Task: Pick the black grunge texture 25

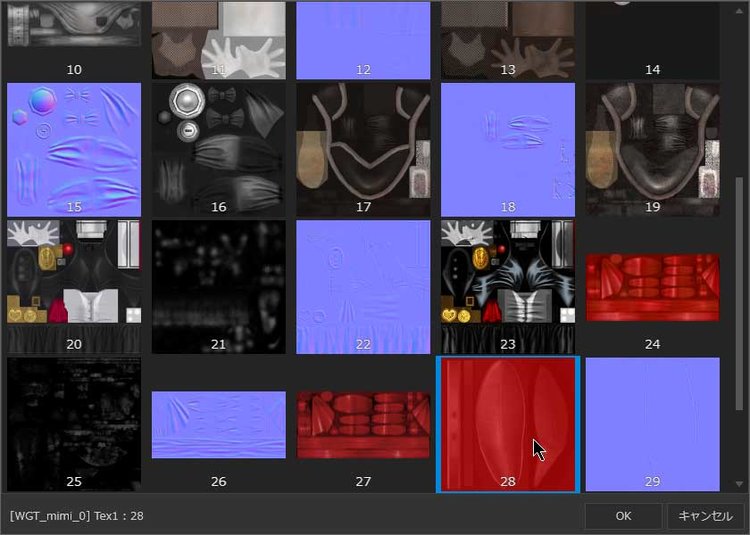Action: (74, 424)
